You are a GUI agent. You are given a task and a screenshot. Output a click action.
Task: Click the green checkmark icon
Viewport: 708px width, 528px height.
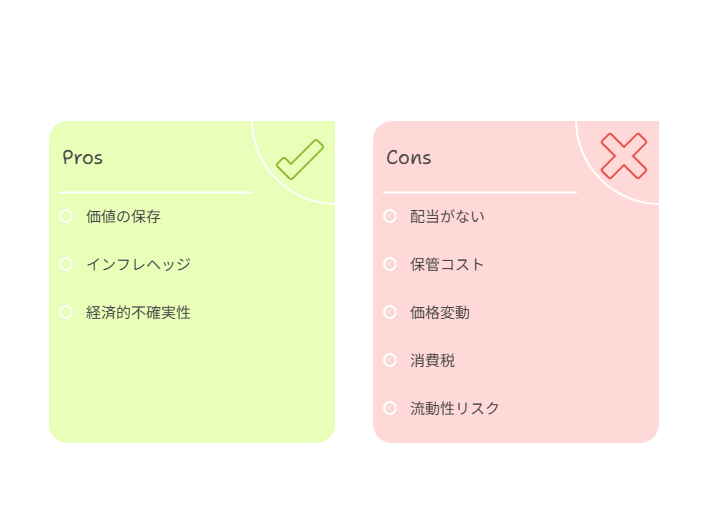point(300,159)
